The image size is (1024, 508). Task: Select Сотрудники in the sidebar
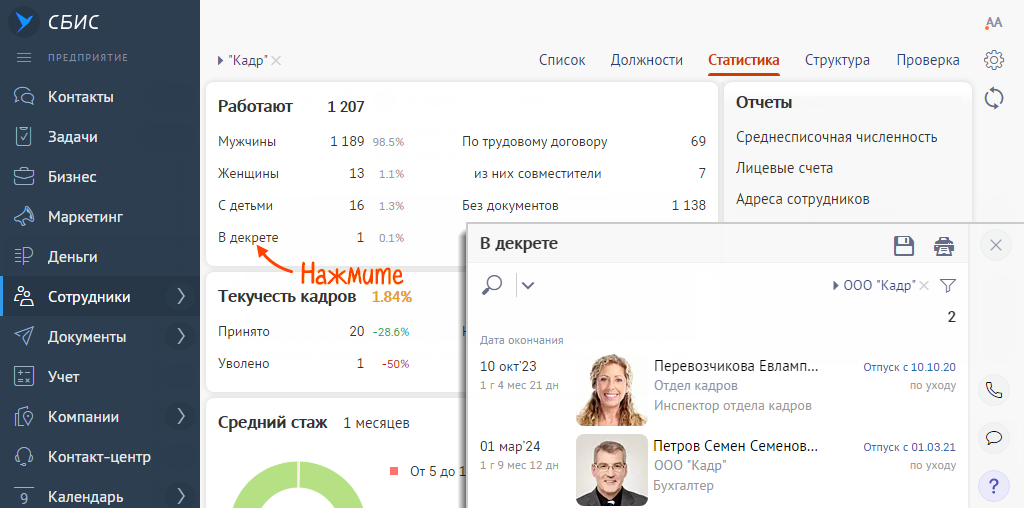[89, 297]
